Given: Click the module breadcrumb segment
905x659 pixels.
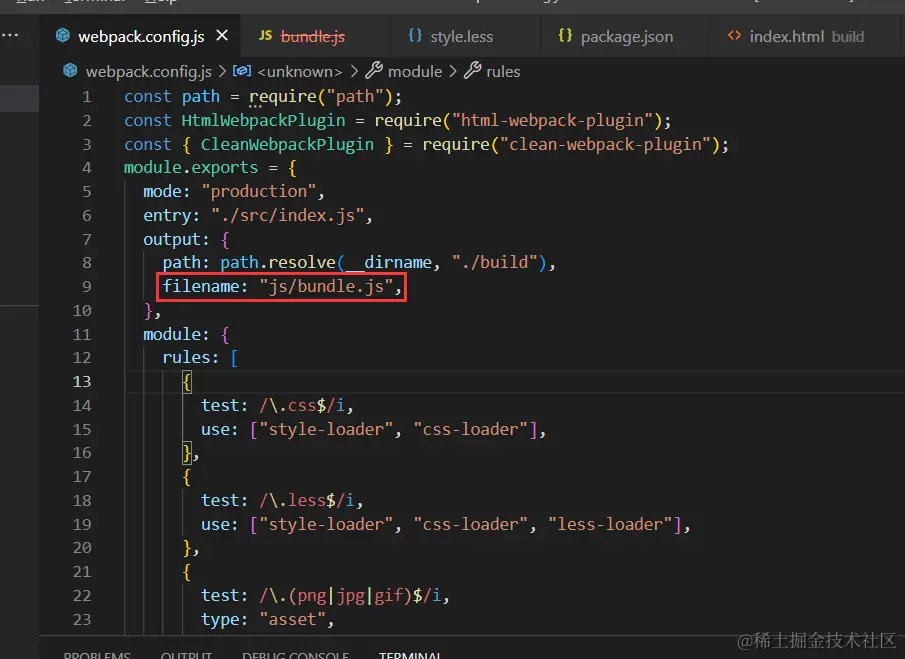Looking at the screenshot, I should [415, 72].
